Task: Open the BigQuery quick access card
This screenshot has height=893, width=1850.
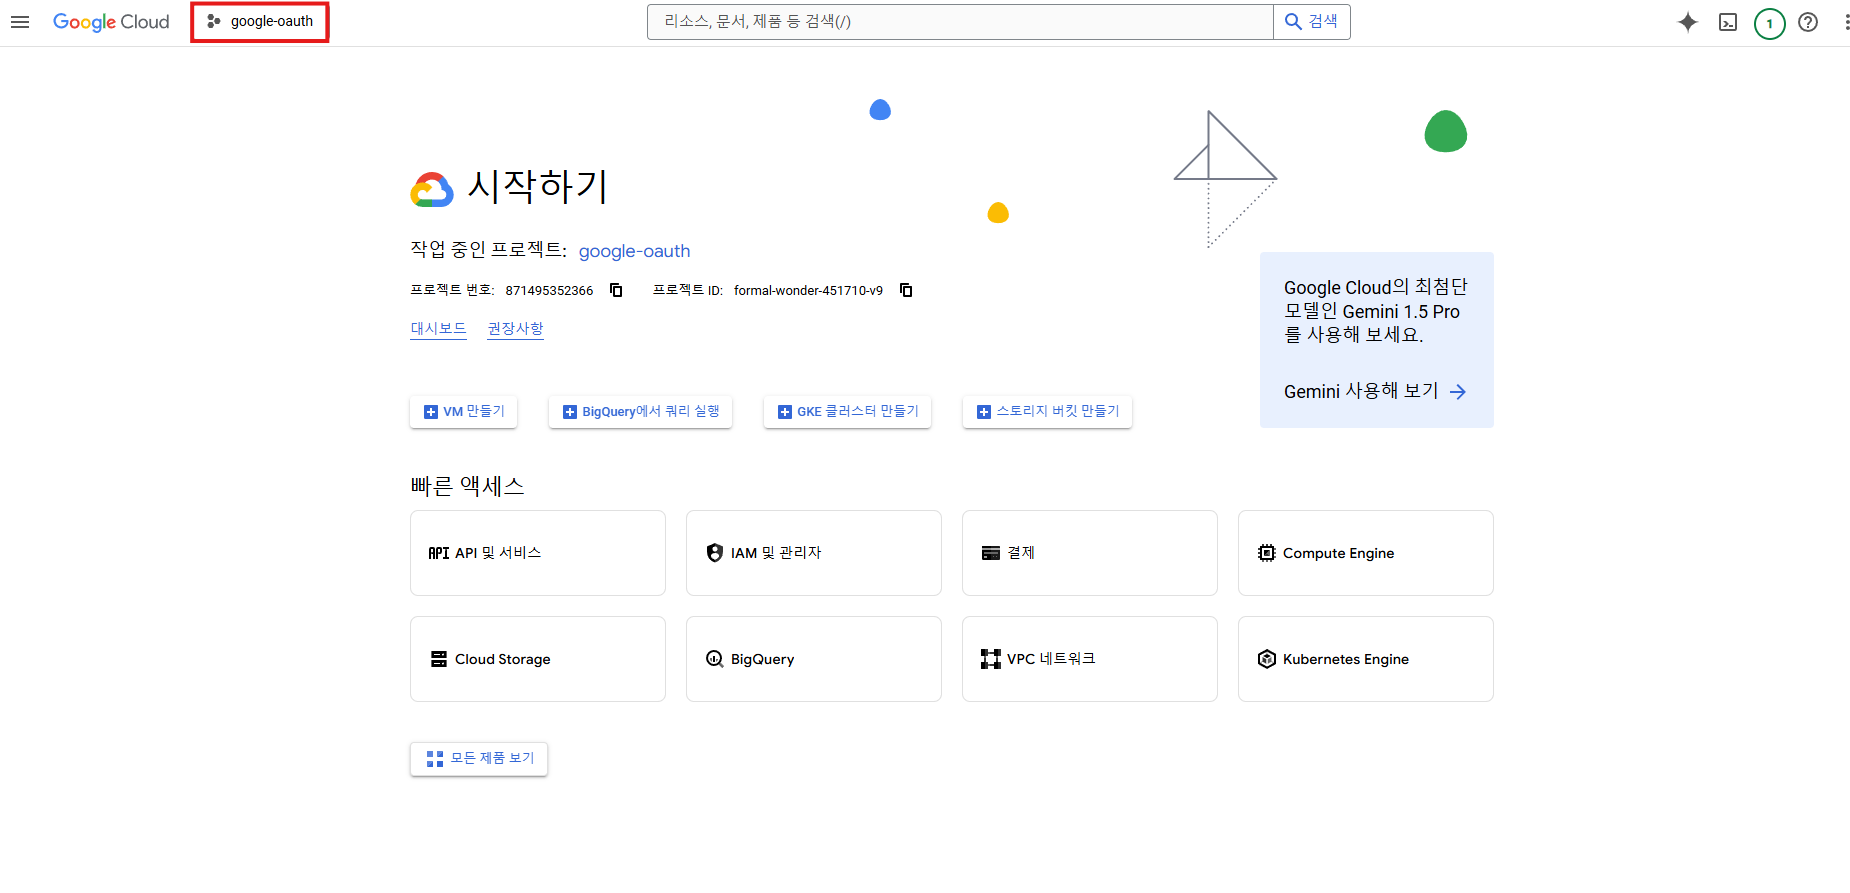Action: point(814,659)
